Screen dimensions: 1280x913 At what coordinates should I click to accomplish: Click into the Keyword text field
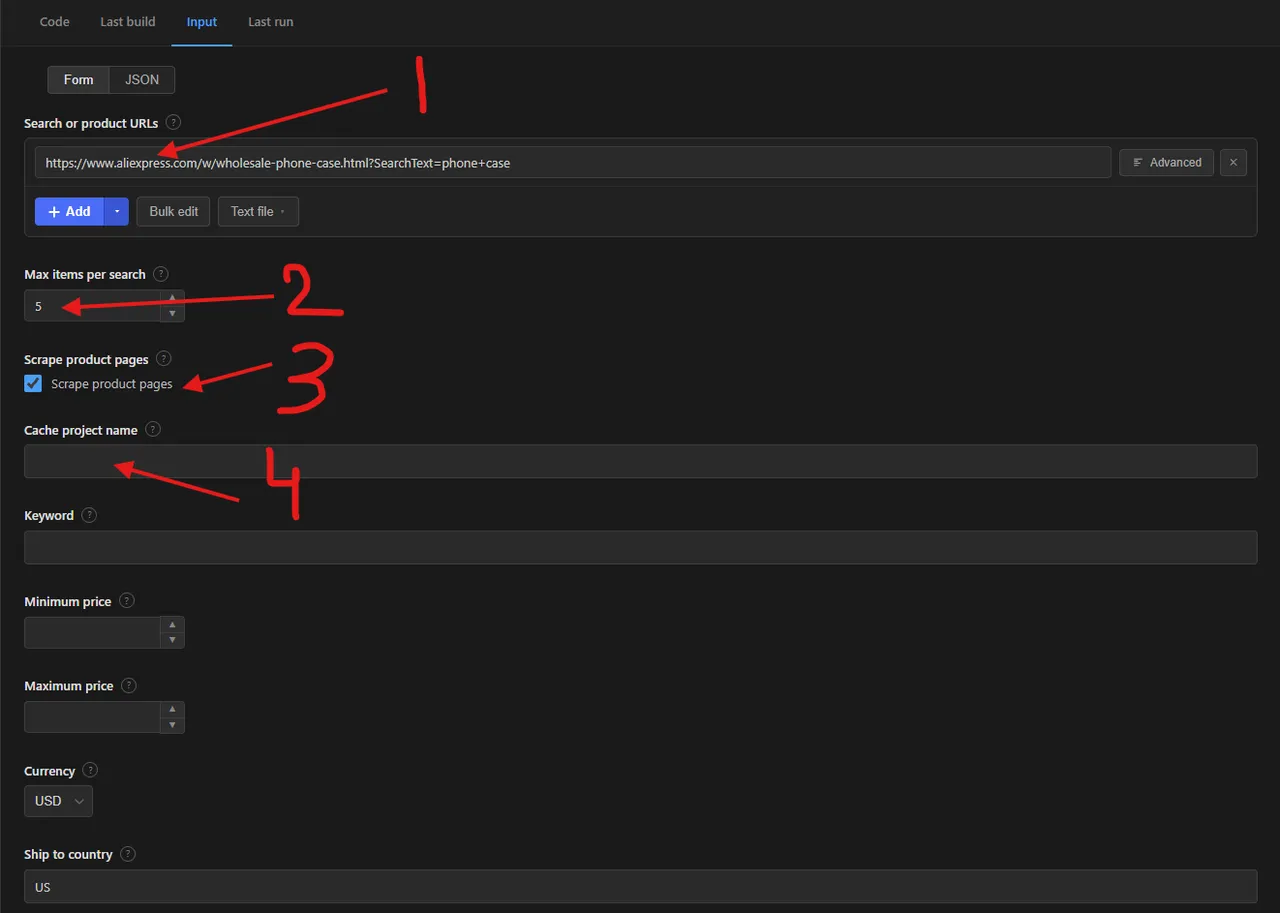pos(640,547)
